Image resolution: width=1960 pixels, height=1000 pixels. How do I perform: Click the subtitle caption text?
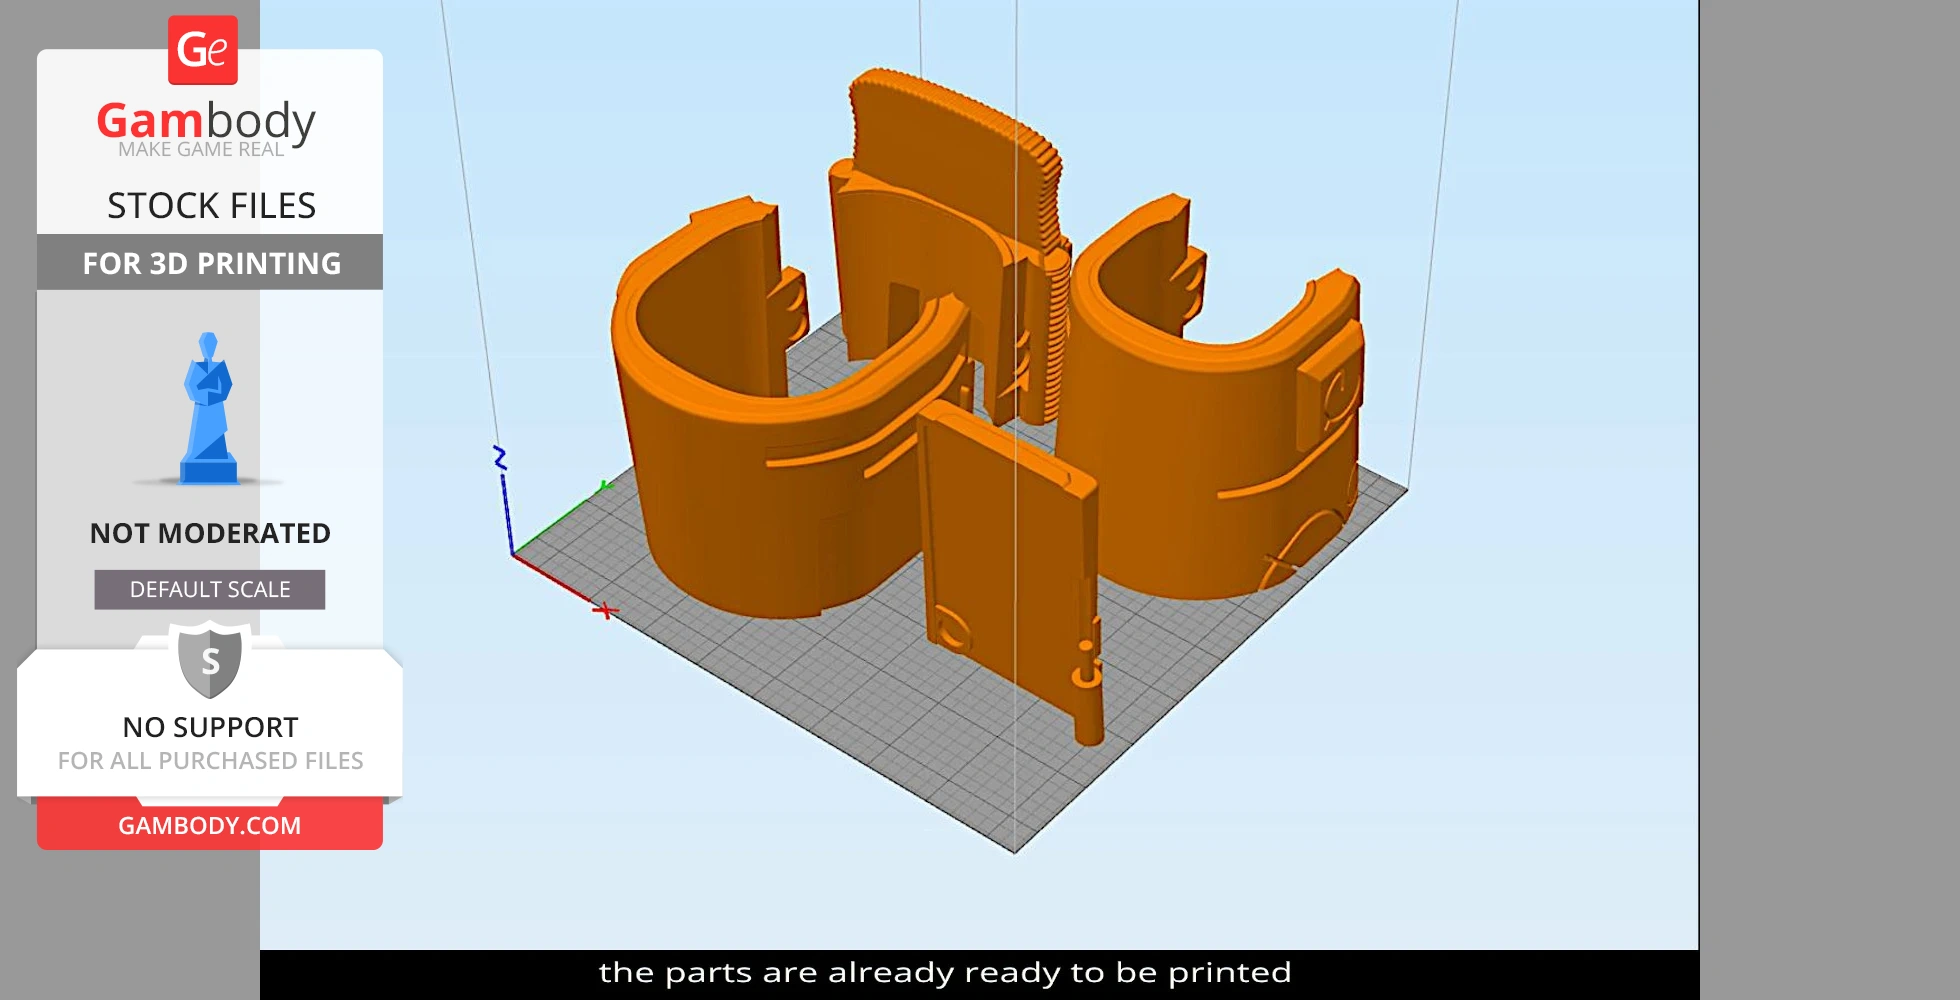click(x=945, y=973)
